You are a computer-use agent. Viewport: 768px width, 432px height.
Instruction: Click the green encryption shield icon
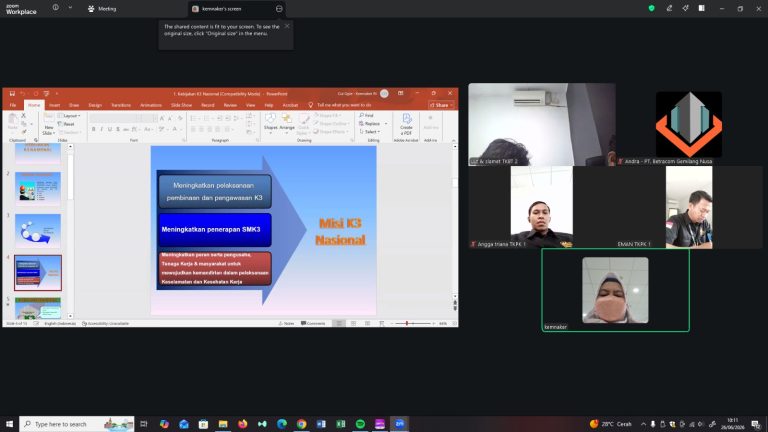(651, 8)
